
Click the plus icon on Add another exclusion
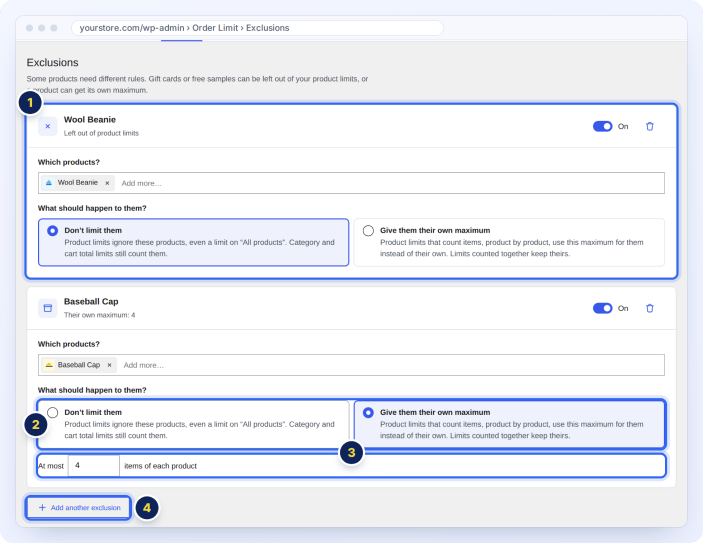42,508
